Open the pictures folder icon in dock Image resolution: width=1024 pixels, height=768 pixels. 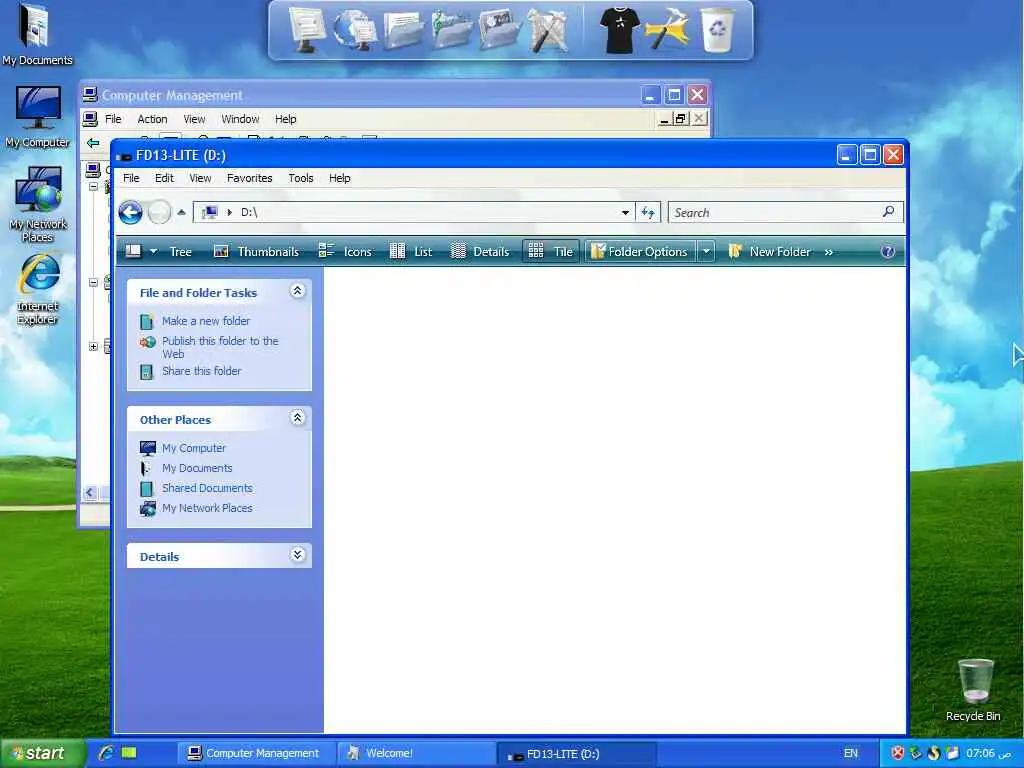pos(500,29)
